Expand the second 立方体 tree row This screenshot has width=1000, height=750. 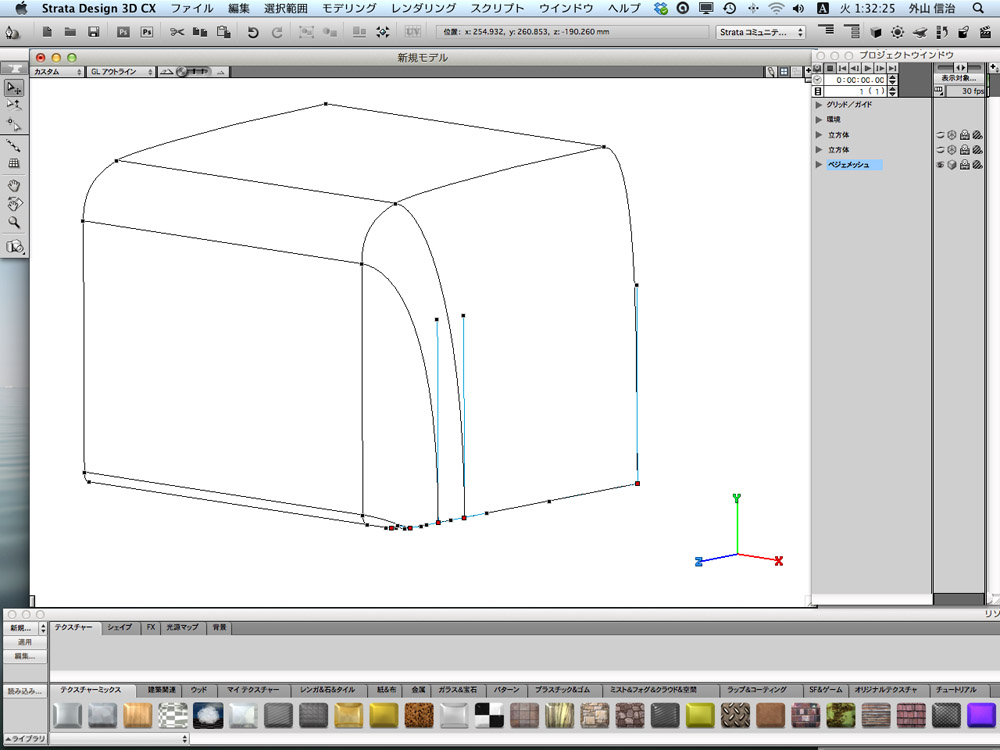(819, 149)
